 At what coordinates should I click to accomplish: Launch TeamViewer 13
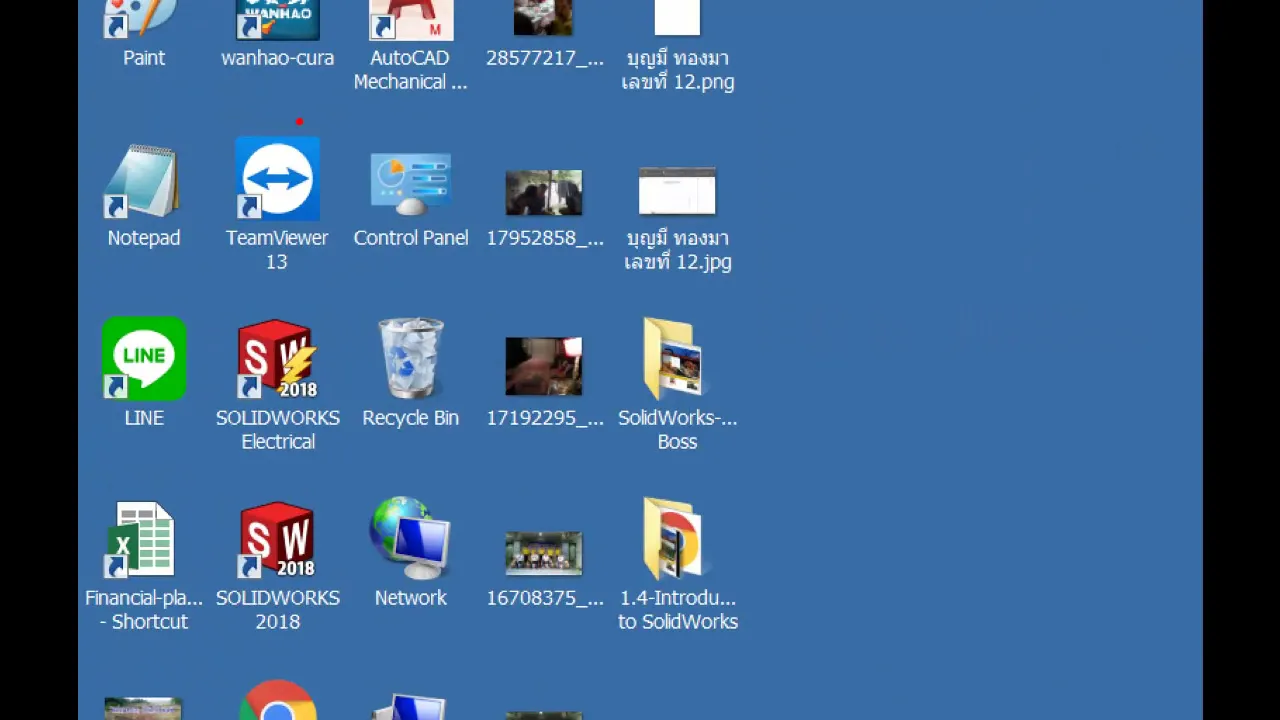pyautogui.click(x=277, y=180)
